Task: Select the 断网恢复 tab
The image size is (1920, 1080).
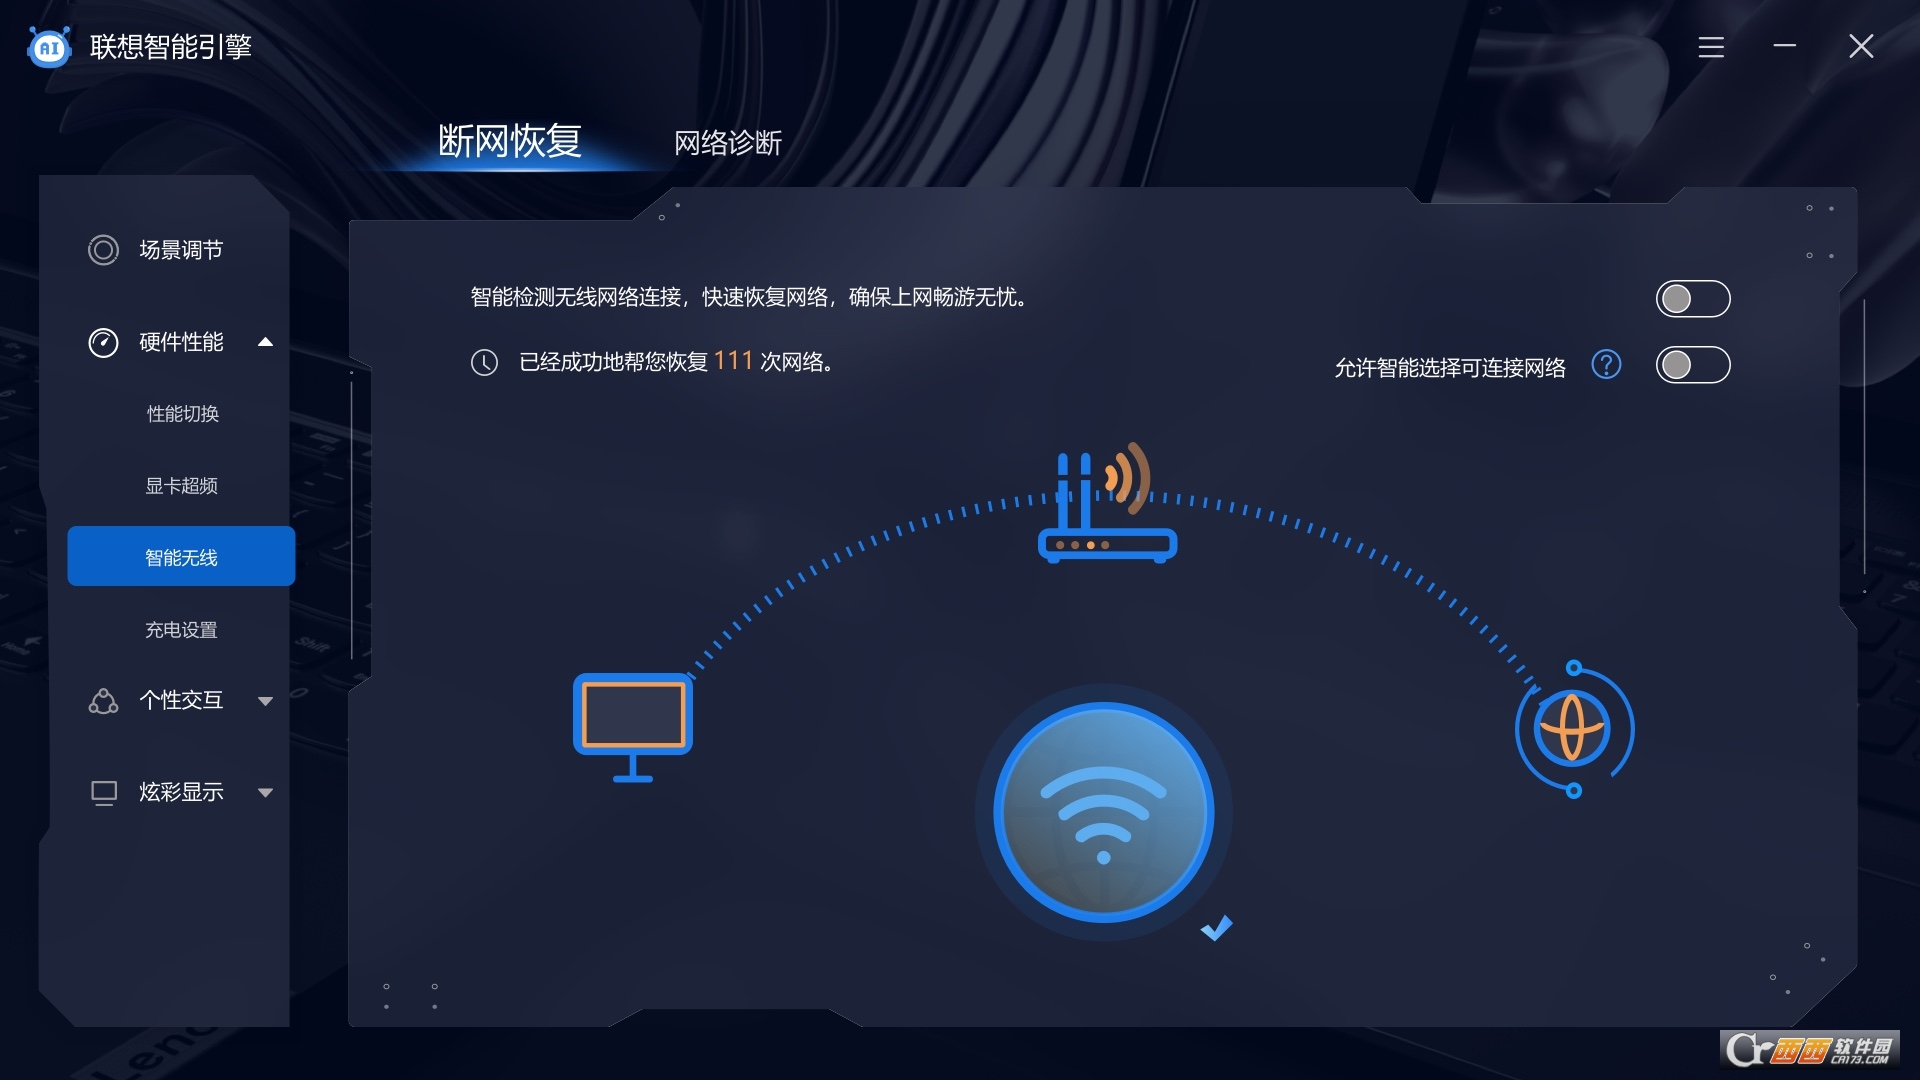Action: click(510, 141)
